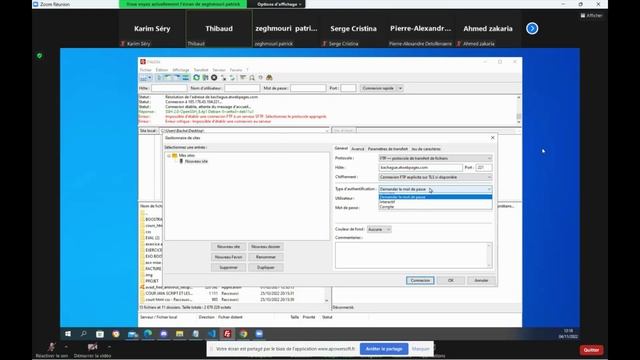Click the Renommer button
Viewport: 640px width, 360px height.
[266, 257]
